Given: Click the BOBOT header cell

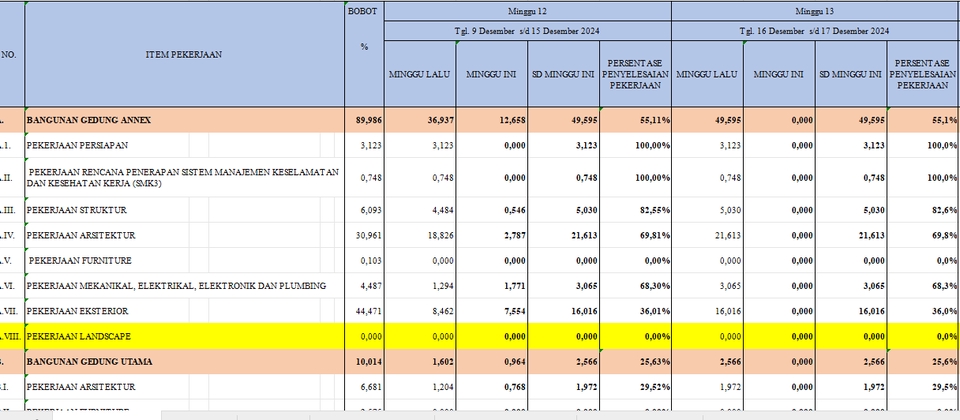Looking at the screenshot, I should tap(361, 10).
